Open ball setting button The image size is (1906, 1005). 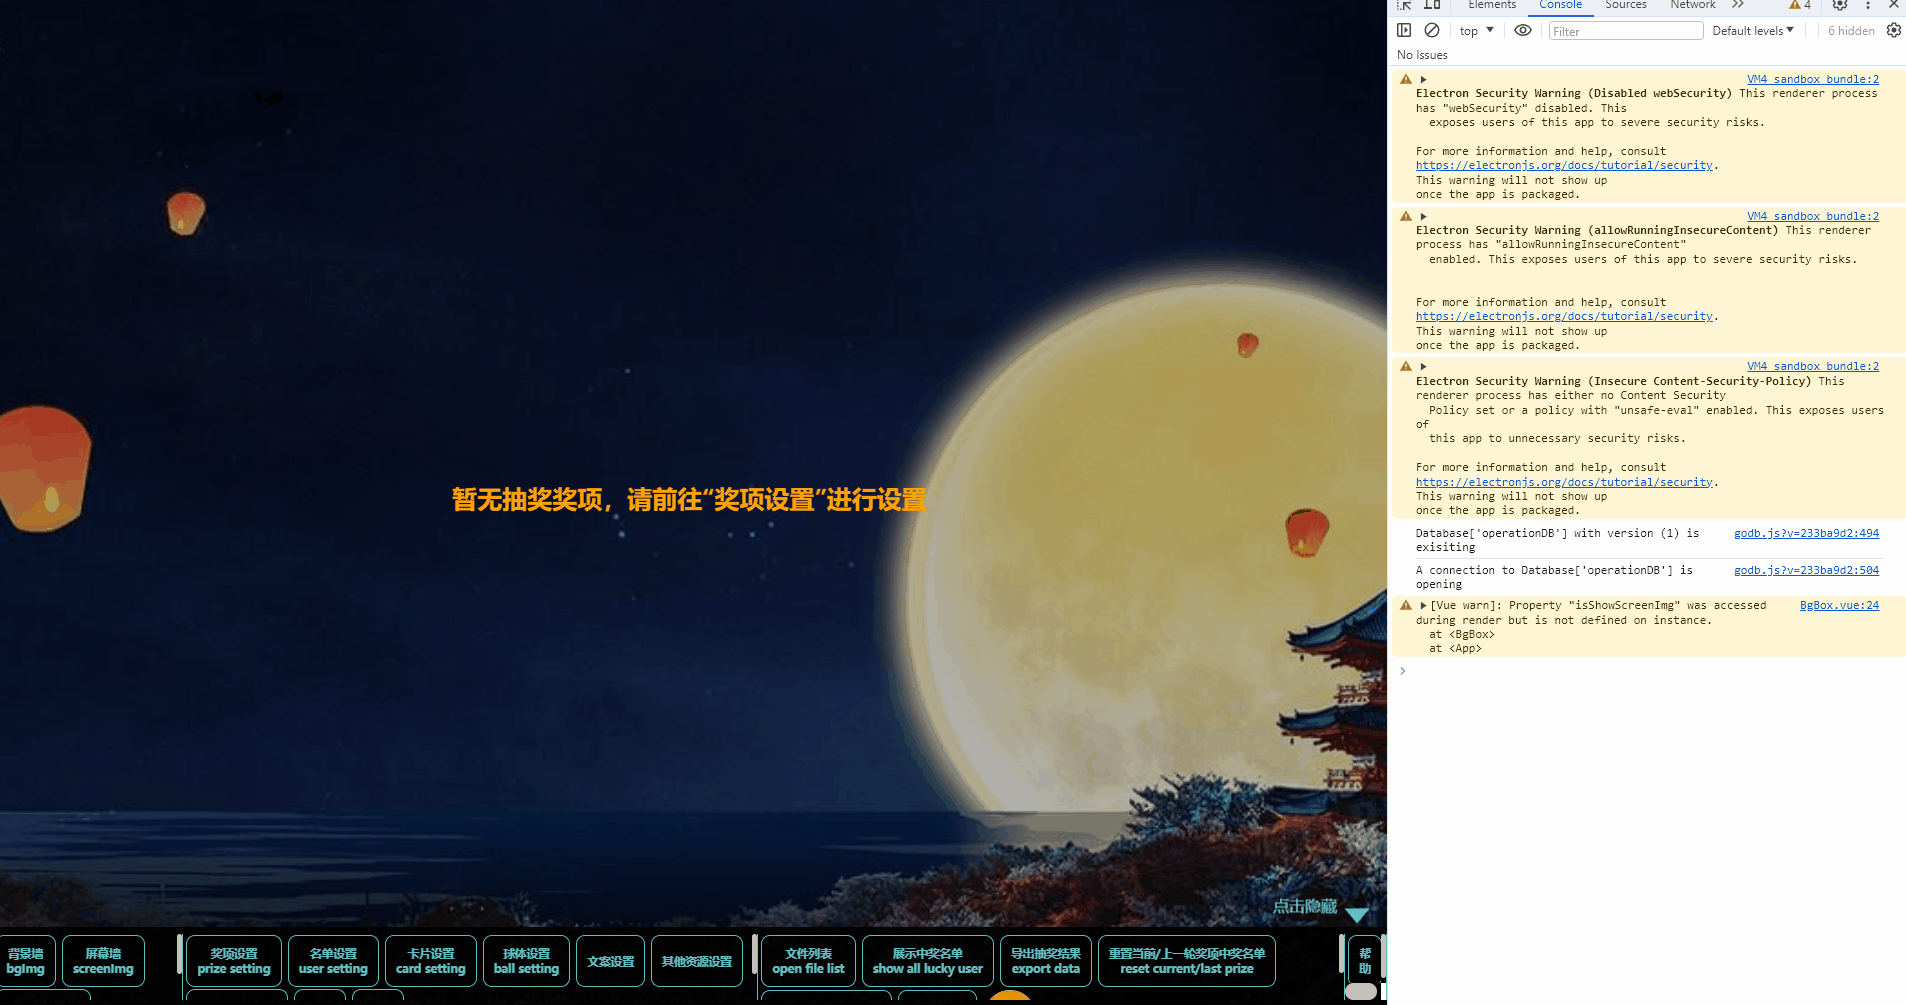pyautogui.click(x=526, y=961)
